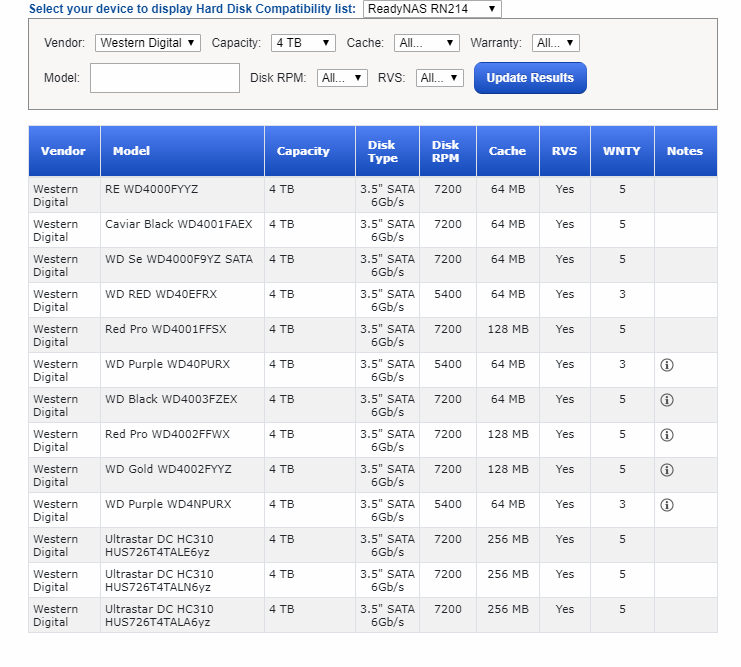Expand the Cache filter dropdown
The width and height of the screenshot is (741, 667).
click(x=426, y=43)
